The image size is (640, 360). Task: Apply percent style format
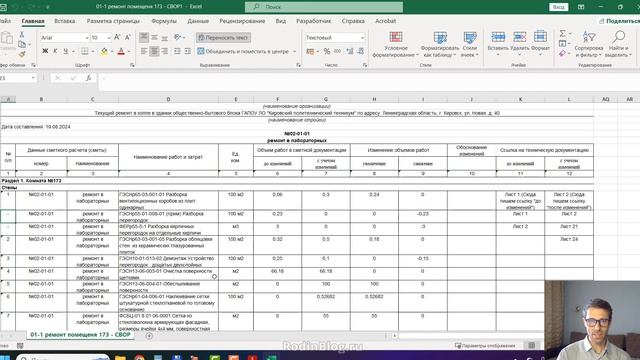click(327, 51)
